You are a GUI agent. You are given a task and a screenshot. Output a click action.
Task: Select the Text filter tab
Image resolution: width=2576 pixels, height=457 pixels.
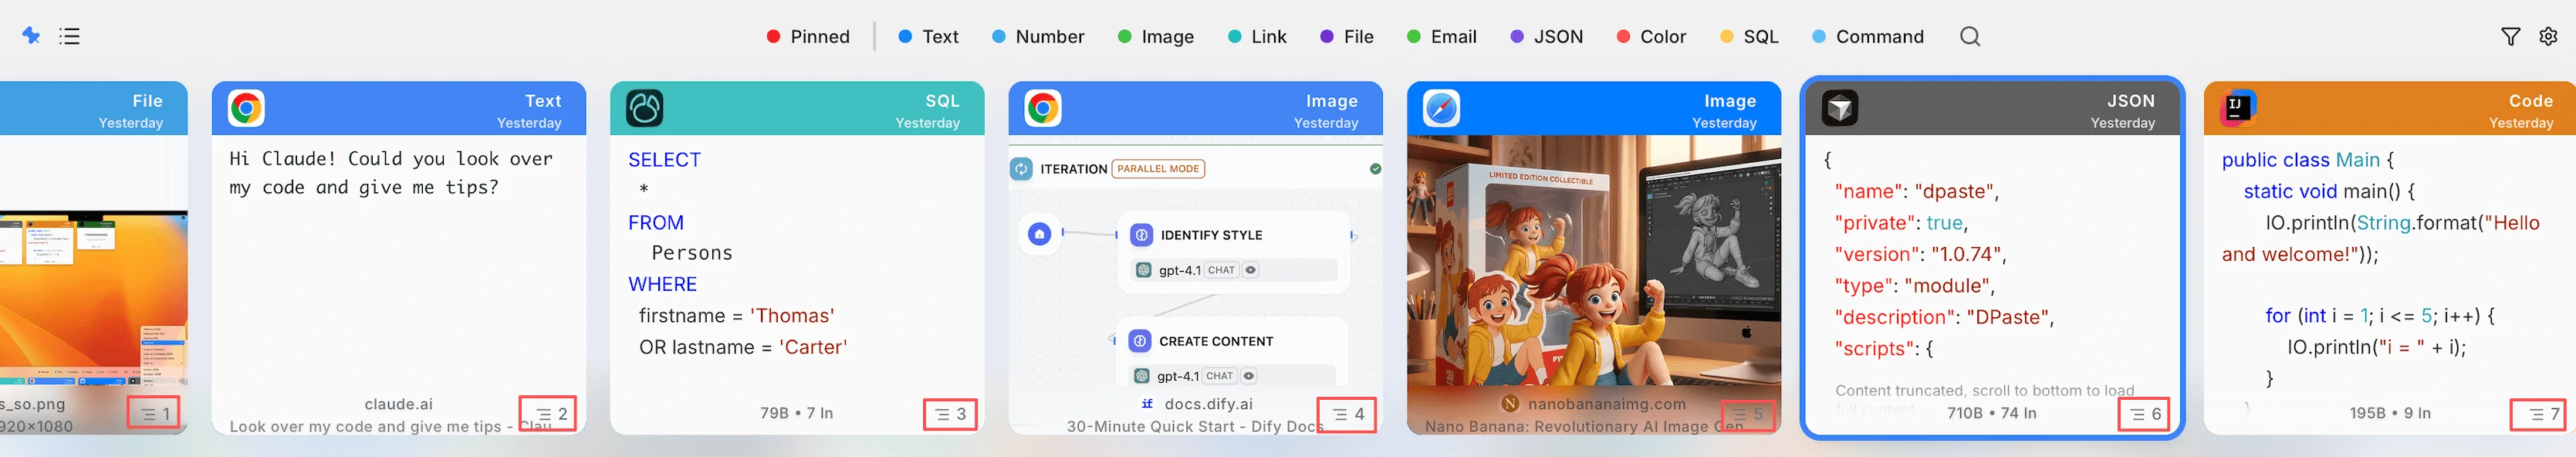(x=928, y=37)
